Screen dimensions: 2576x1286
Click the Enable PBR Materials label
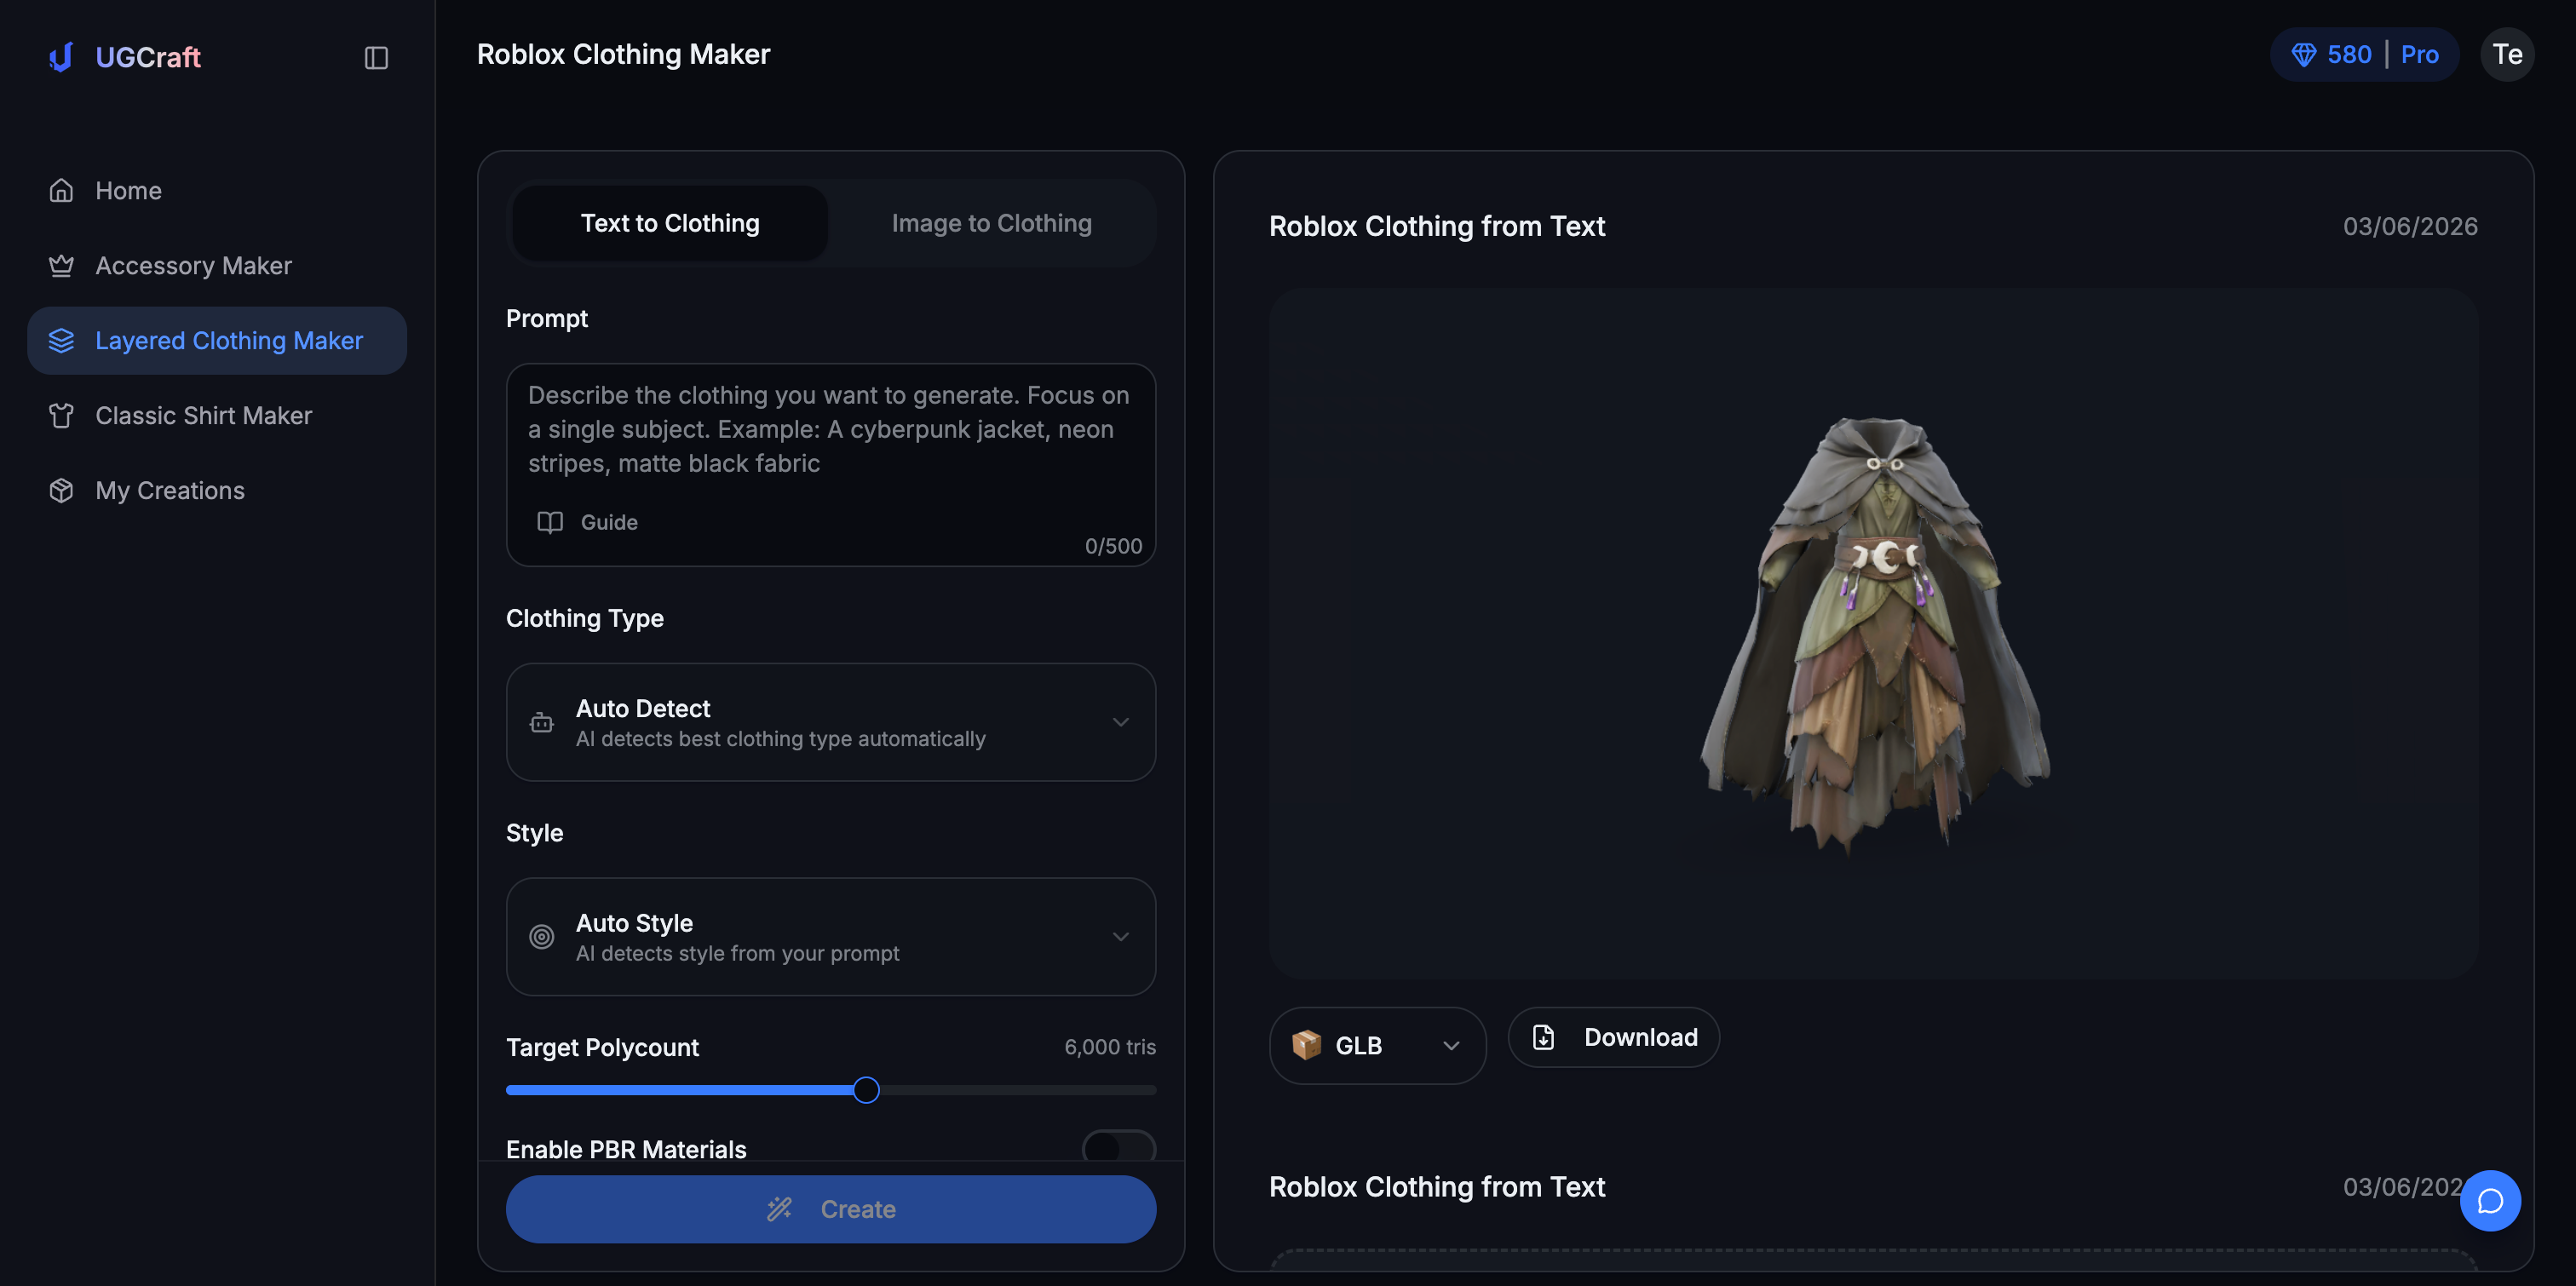tap(626, 1149)
